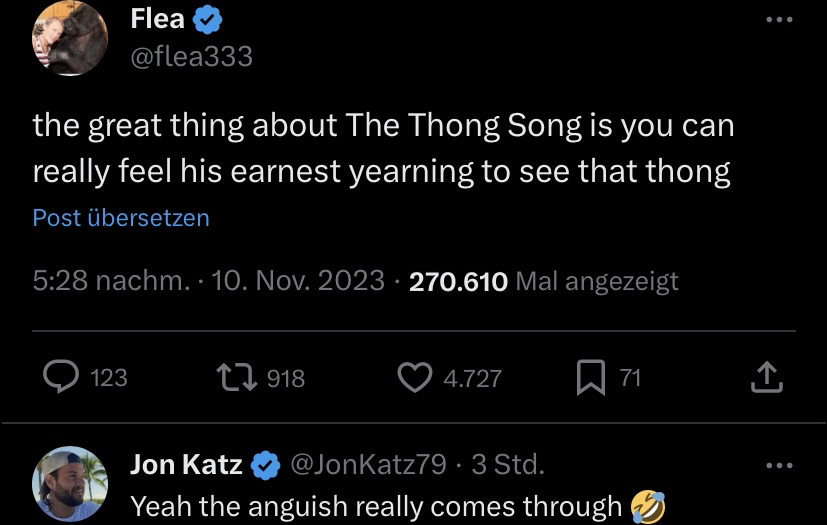Screen dimensions: 827x525
Task: Open Jon Katz's profile avatar
Action: (70, 483)
